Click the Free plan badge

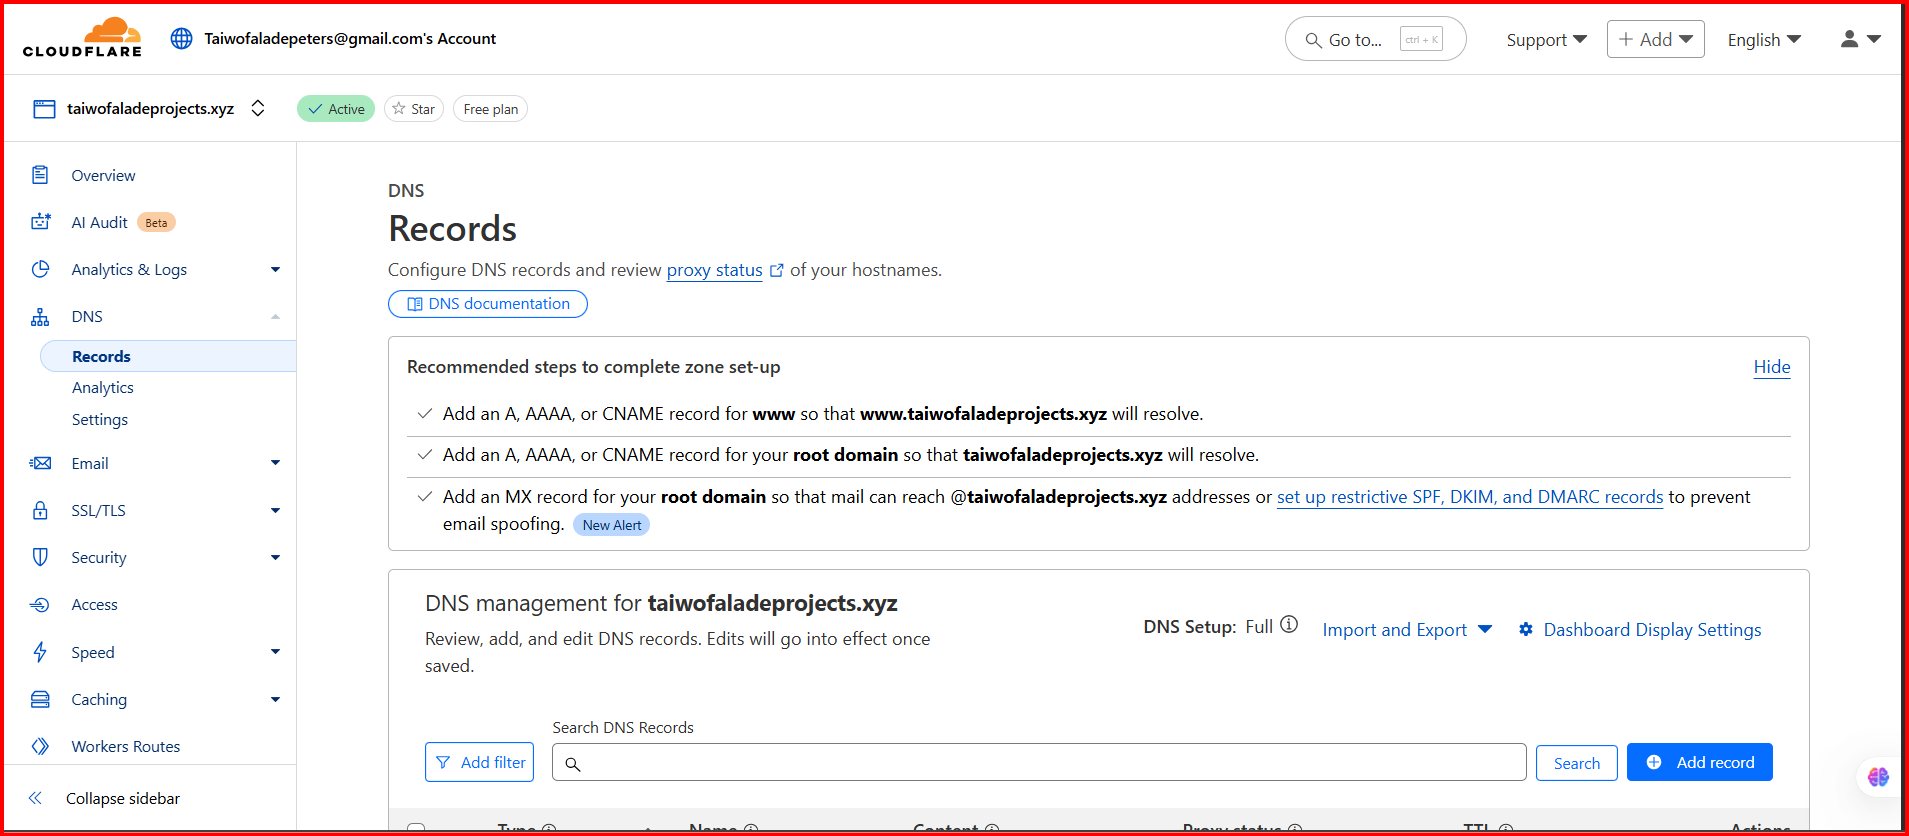[490, 109]
